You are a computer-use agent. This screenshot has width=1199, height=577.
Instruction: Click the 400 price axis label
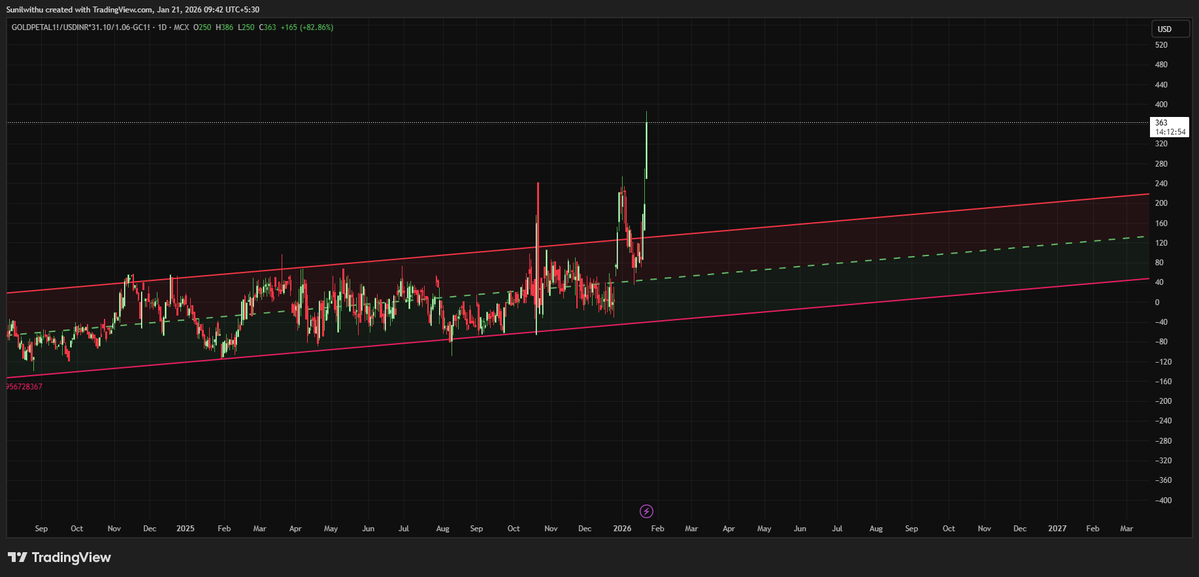(1162, 104)
